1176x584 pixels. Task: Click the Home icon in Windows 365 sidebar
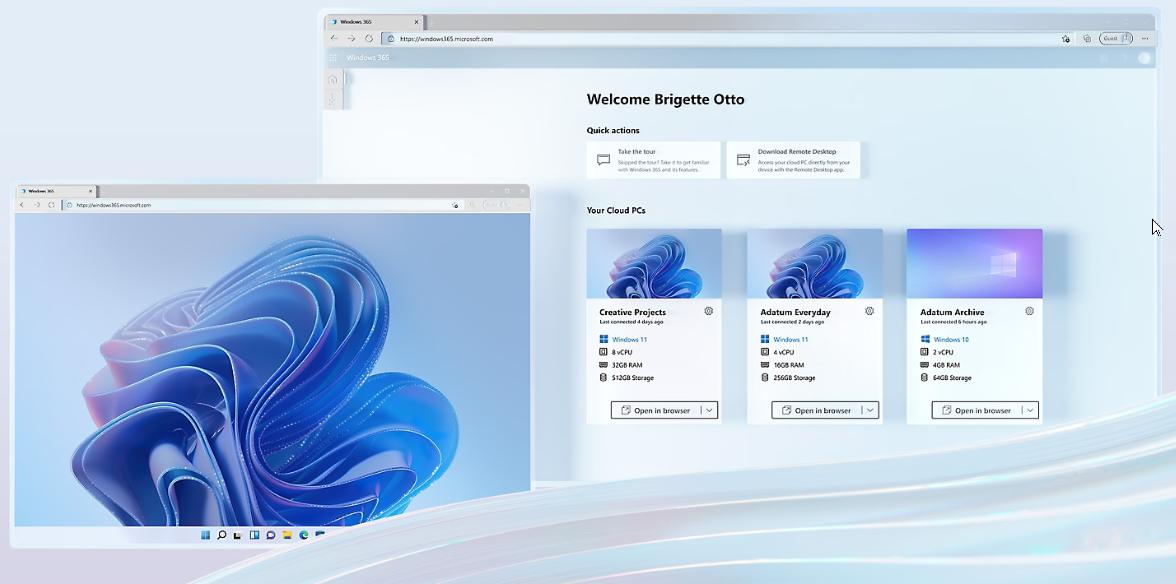pos(333,80)
